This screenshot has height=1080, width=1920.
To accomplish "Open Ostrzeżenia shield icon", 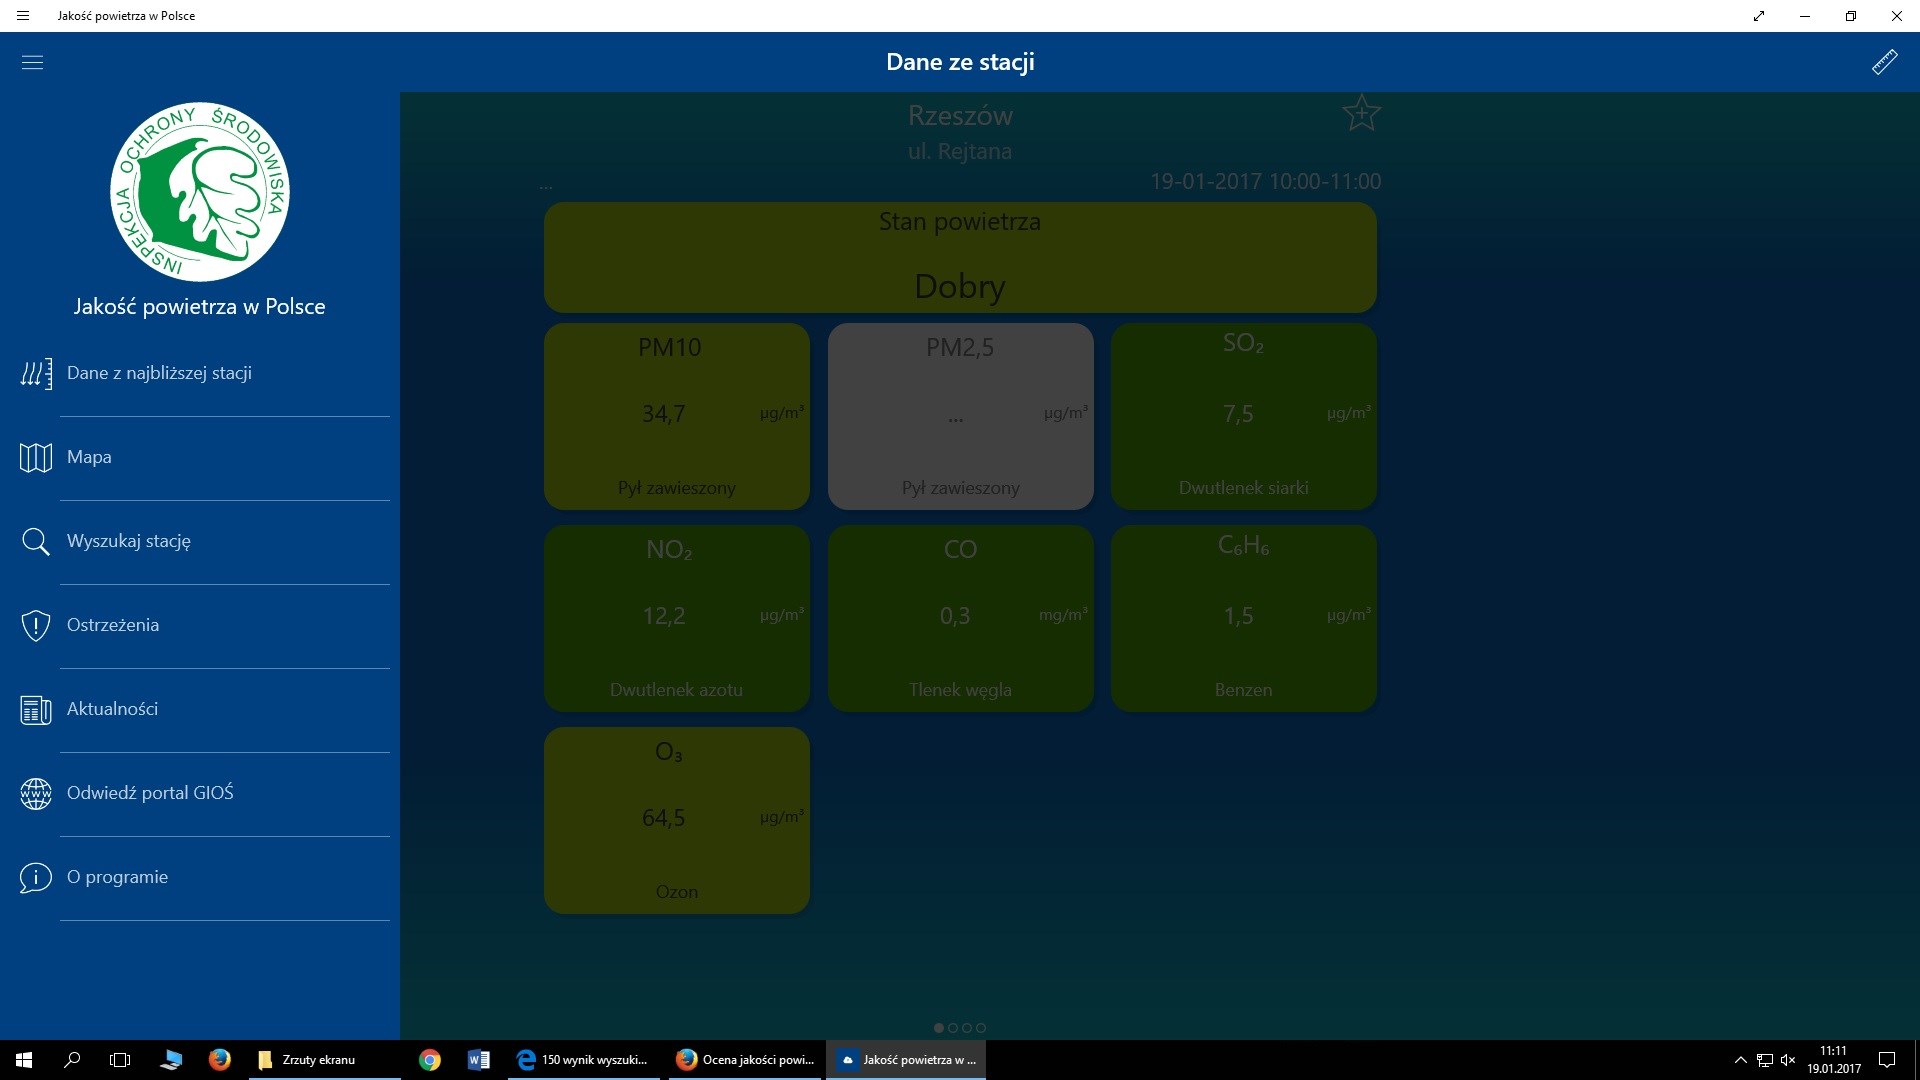I will (36, 626).
